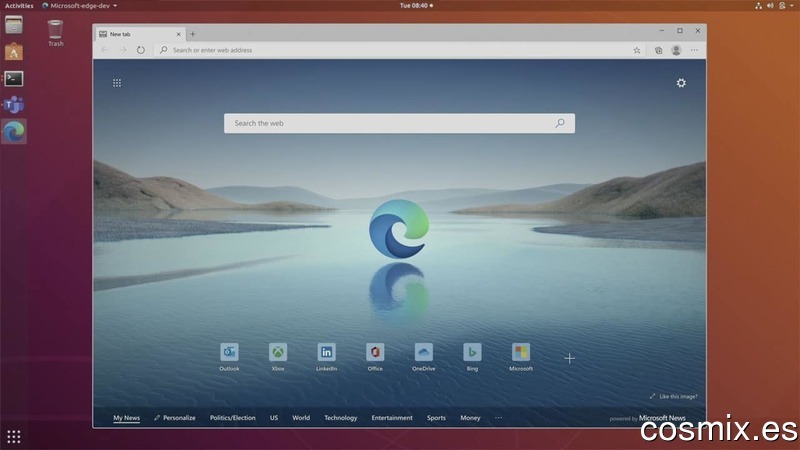This screenshot has width=800, height=450.
Task: Open the app launcher grid on new tab page
Action: click(117, 83)
